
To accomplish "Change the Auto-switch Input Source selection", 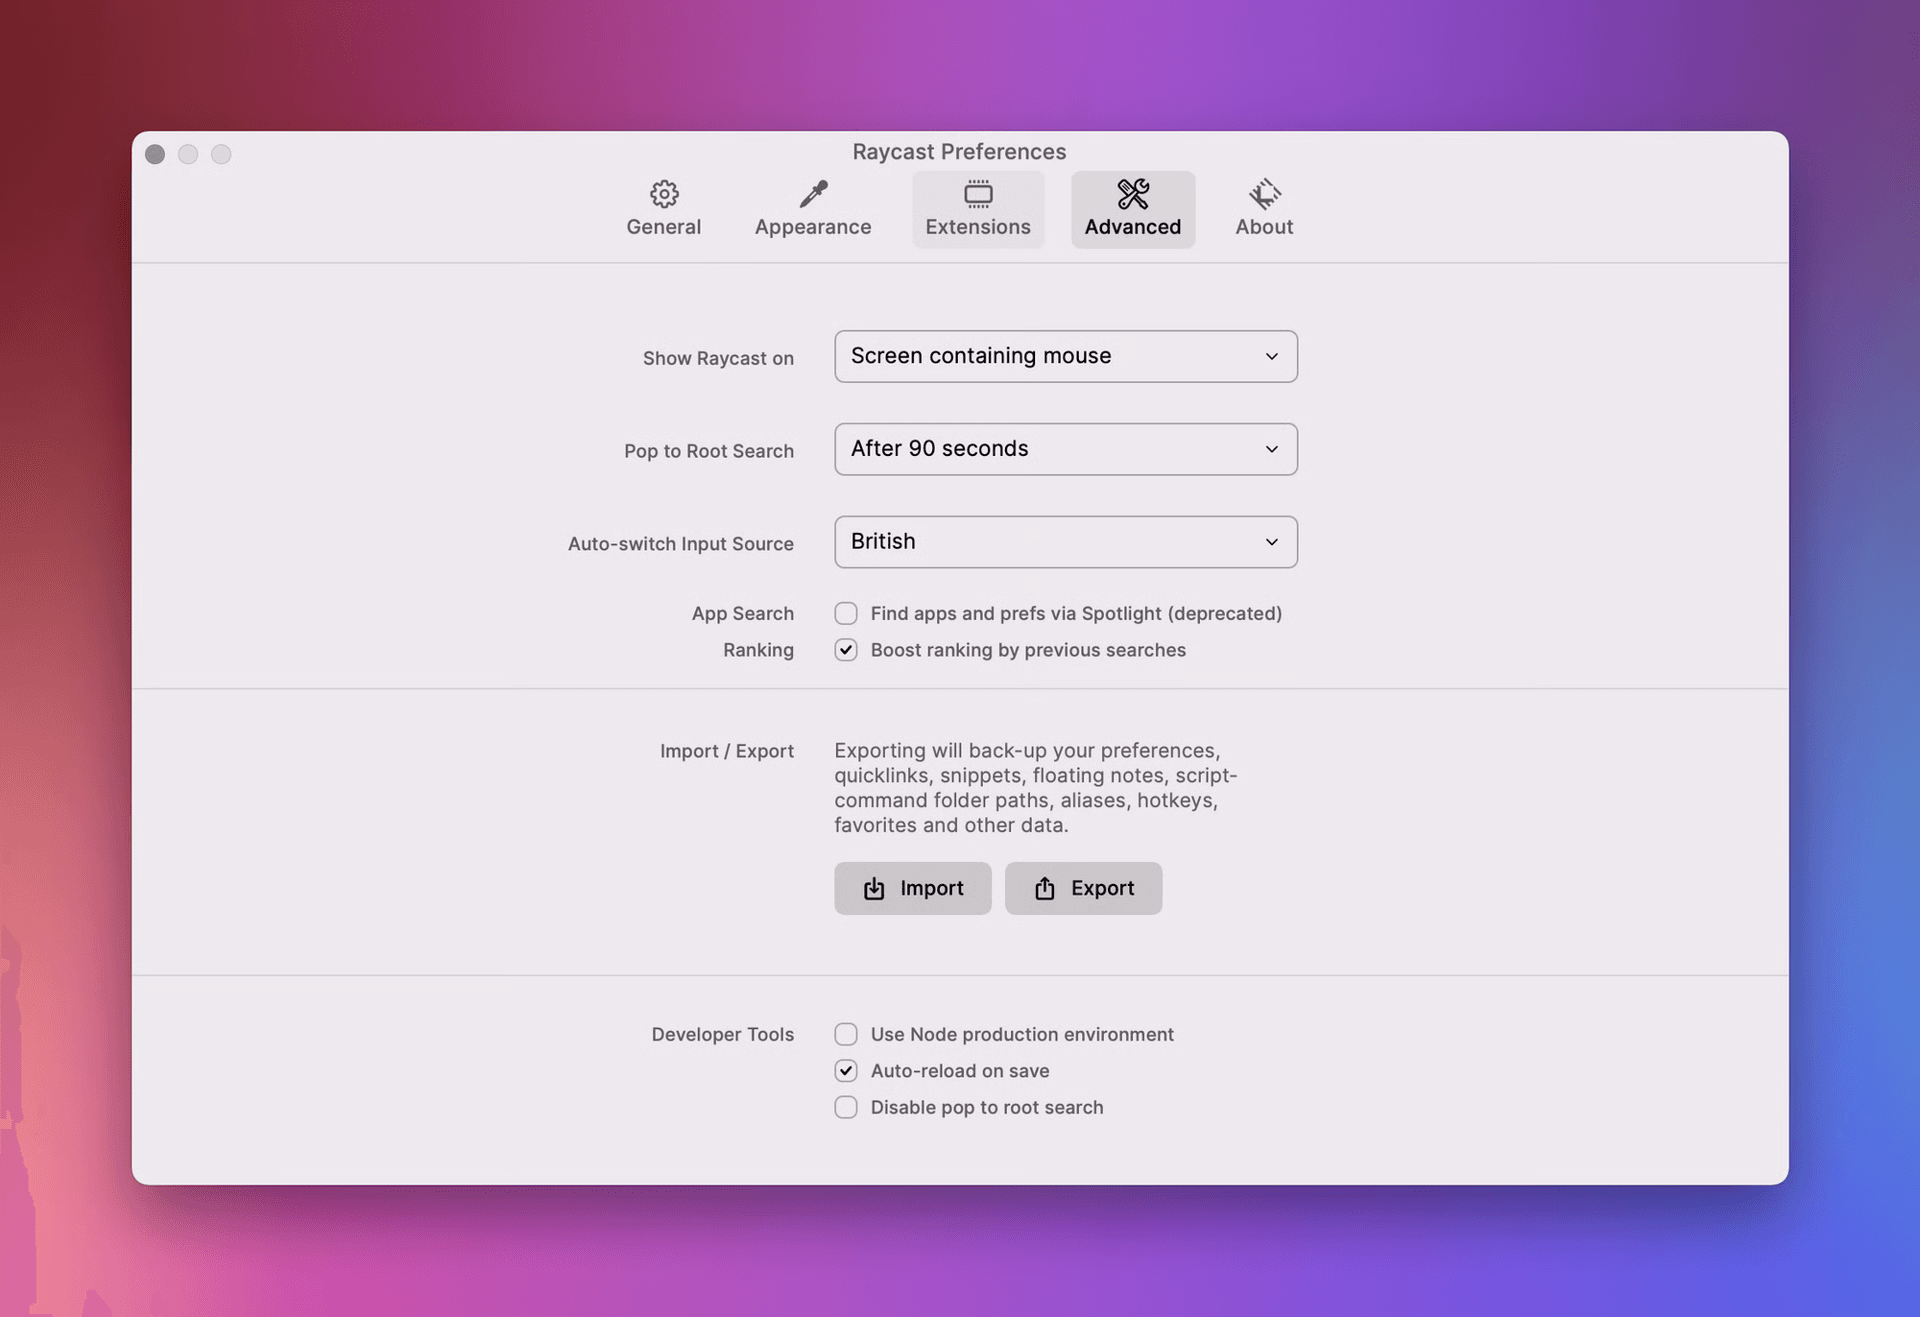I will [x=1065, y=541].
